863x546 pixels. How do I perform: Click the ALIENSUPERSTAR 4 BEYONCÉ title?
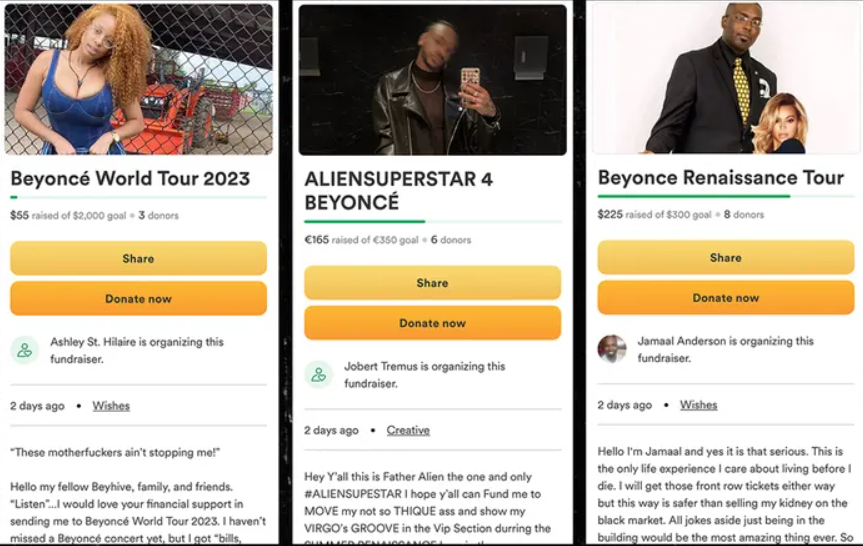398,191
